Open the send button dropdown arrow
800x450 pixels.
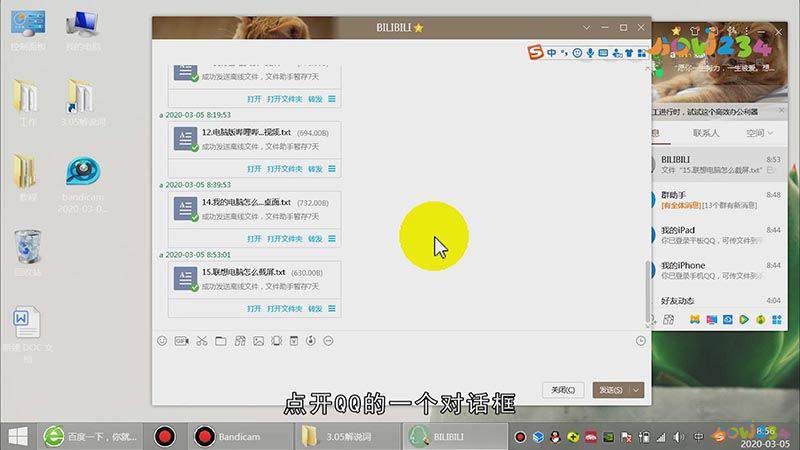(x=636, y=390)
